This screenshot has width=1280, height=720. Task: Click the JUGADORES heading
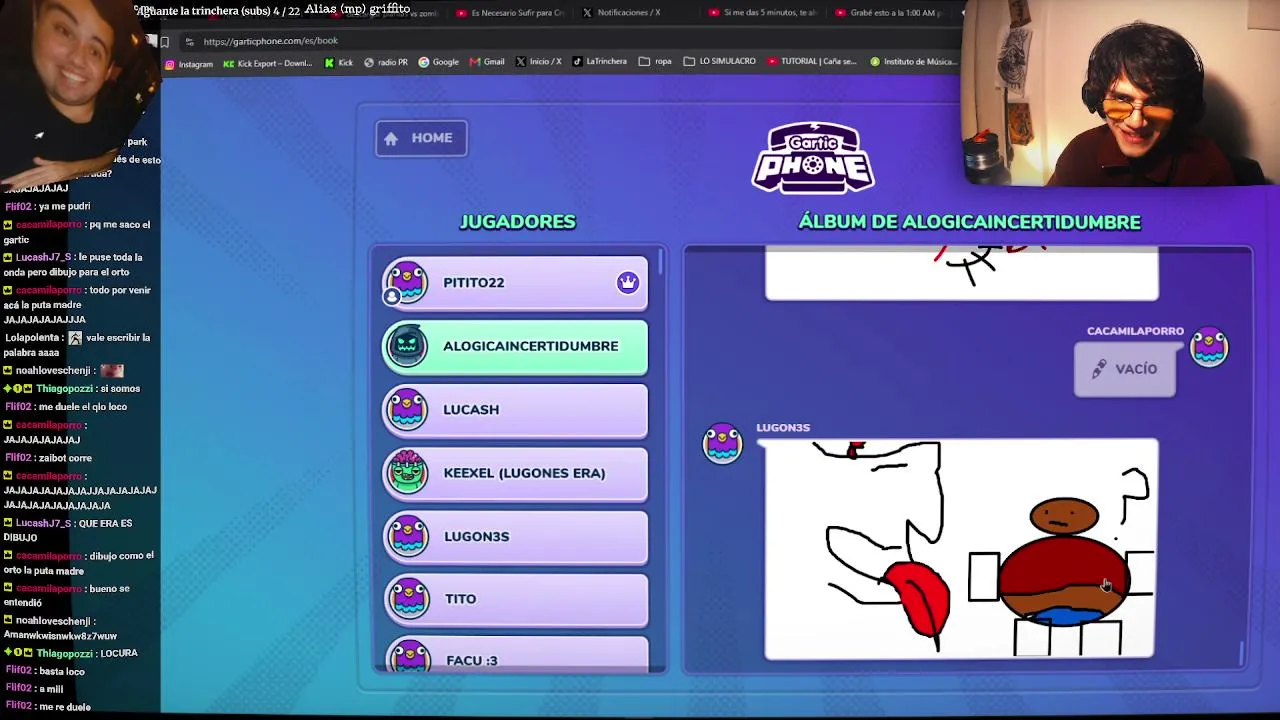tap(517, 222)
